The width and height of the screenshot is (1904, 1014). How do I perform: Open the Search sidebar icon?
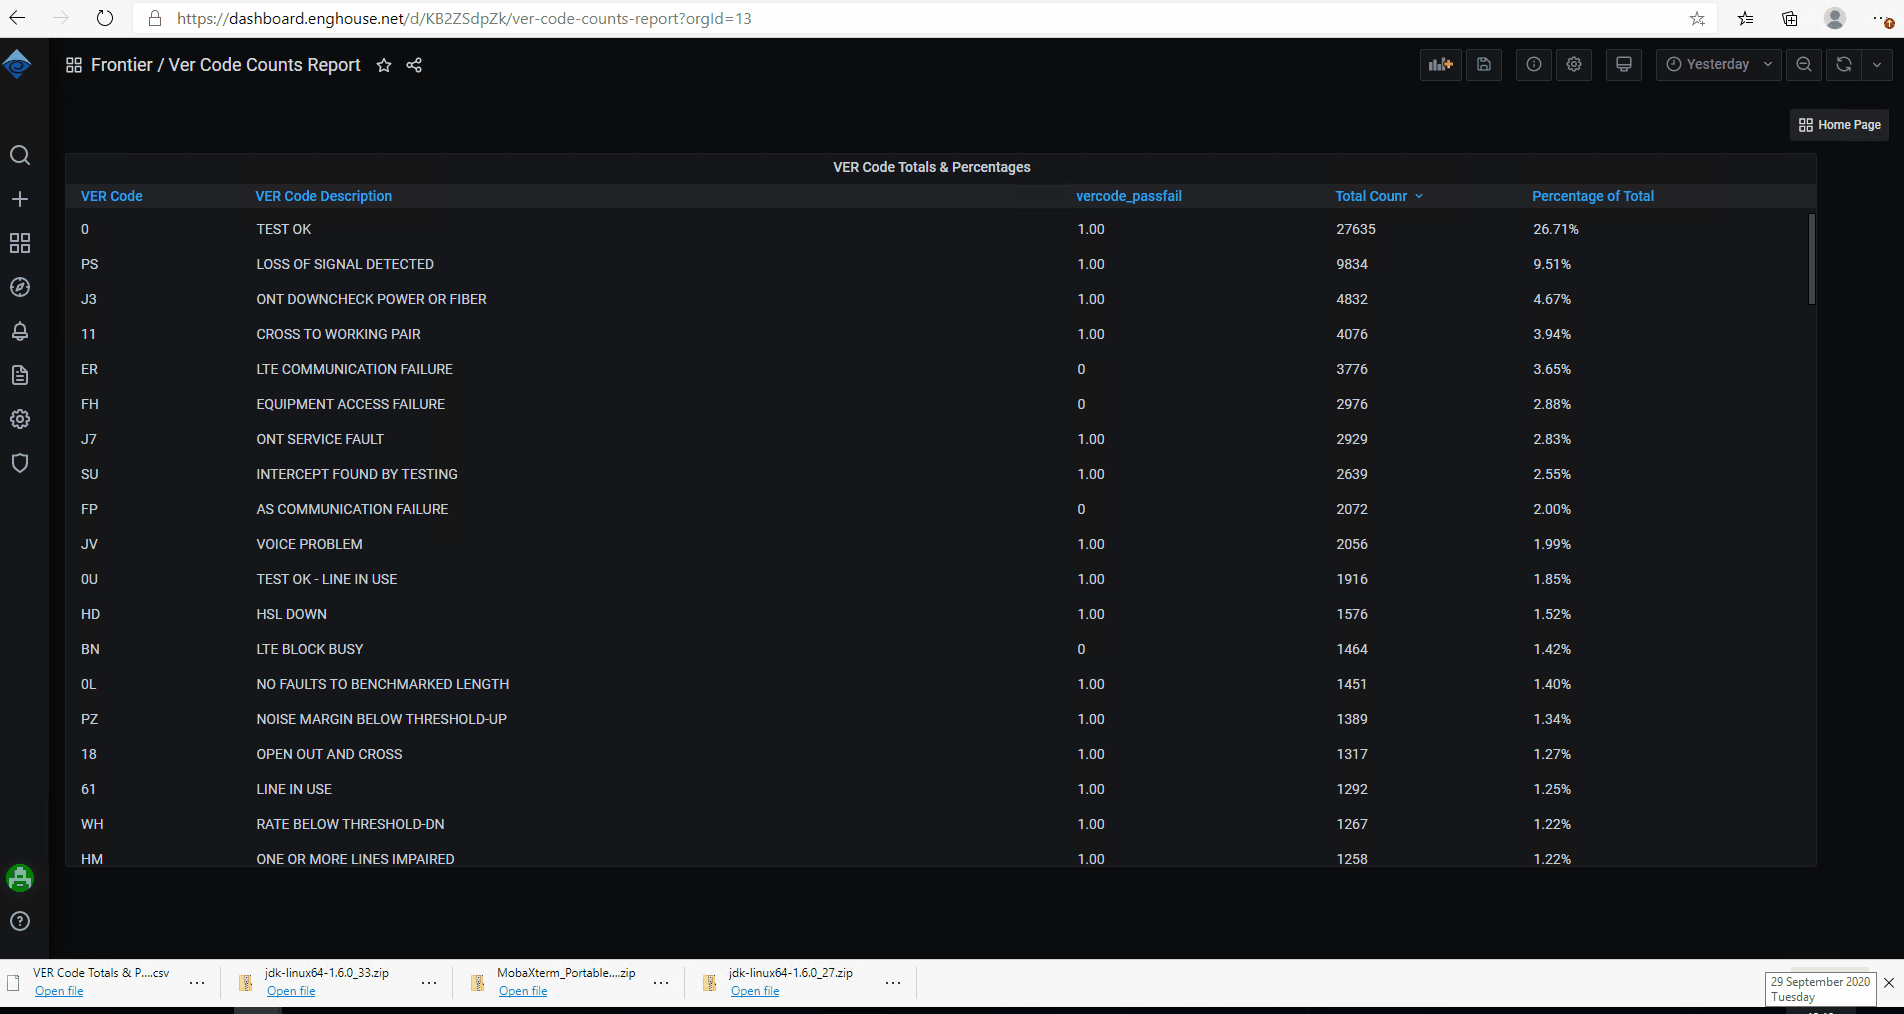point(20,155)
